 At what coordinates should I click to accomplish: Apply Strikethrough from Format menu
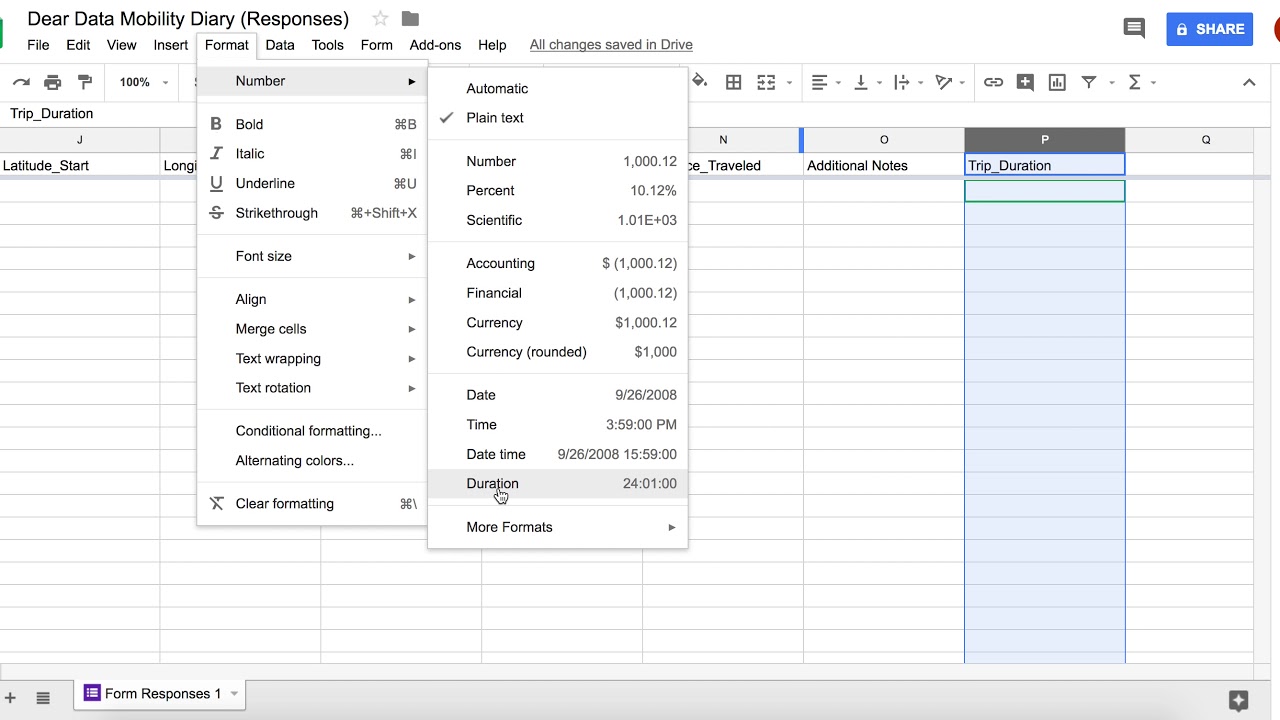(x=312, y=213)
